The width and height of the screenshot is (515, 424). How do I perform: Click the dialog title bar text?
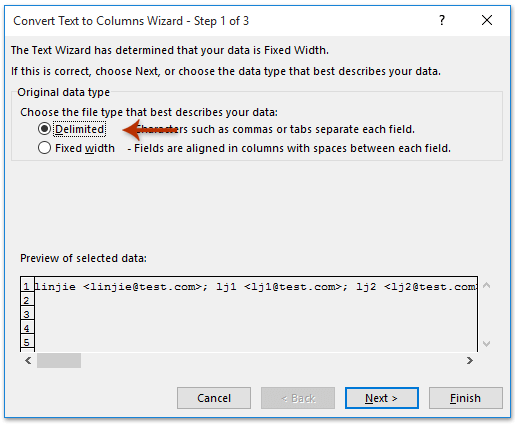tap(131, 21)
